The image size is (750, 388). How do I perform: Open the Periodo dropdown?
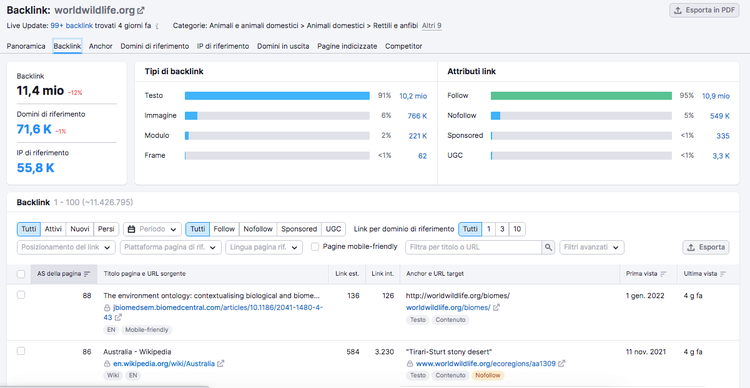tap(153, 229)
